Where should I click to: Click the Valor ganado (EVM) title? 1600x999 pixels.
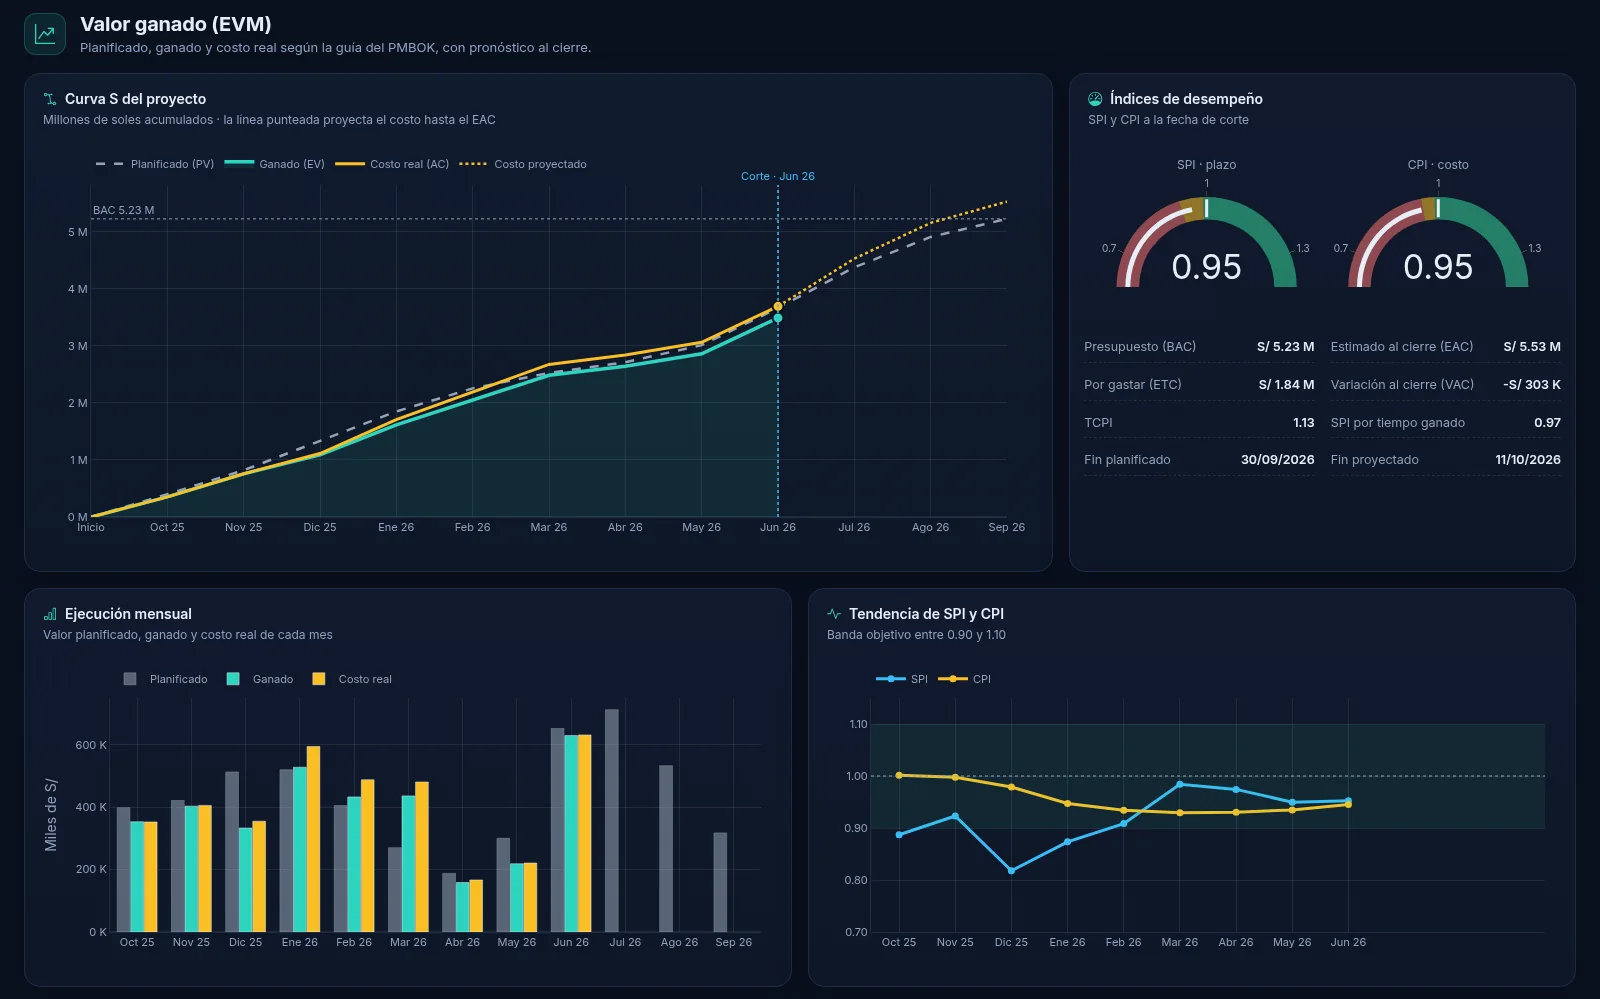point(176,24)
